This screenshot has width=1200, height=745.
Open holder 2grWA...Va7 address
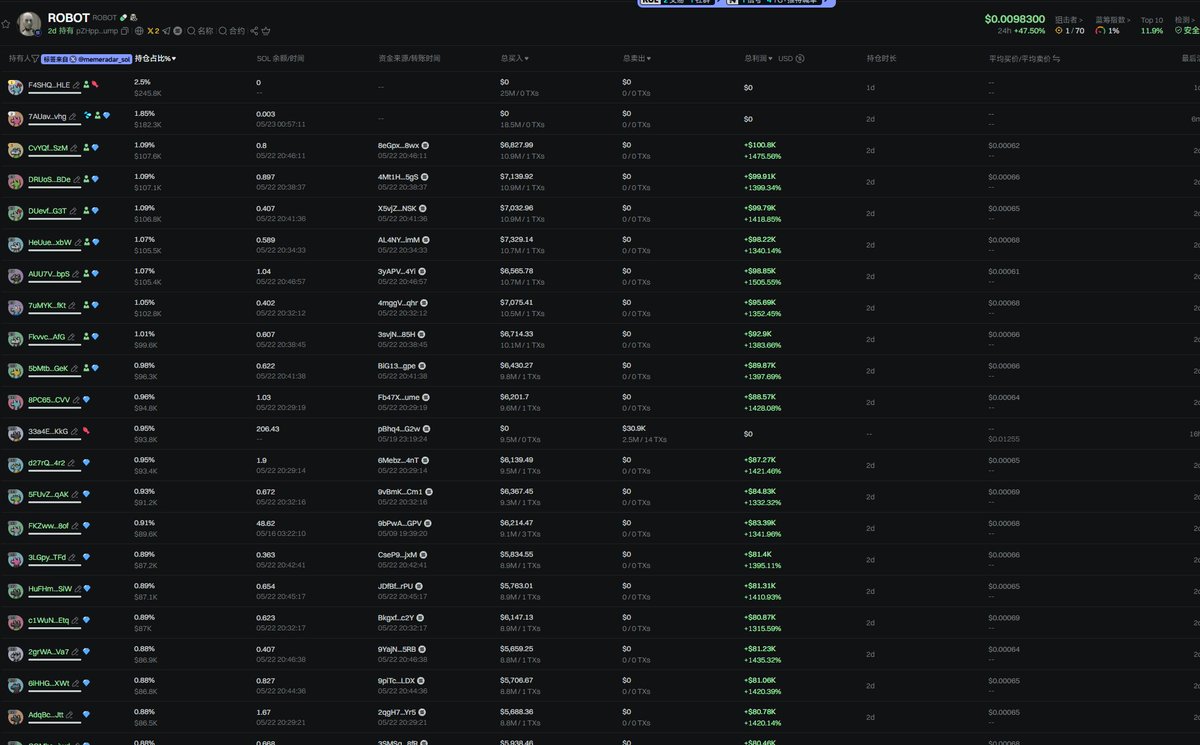coord(48,652)
